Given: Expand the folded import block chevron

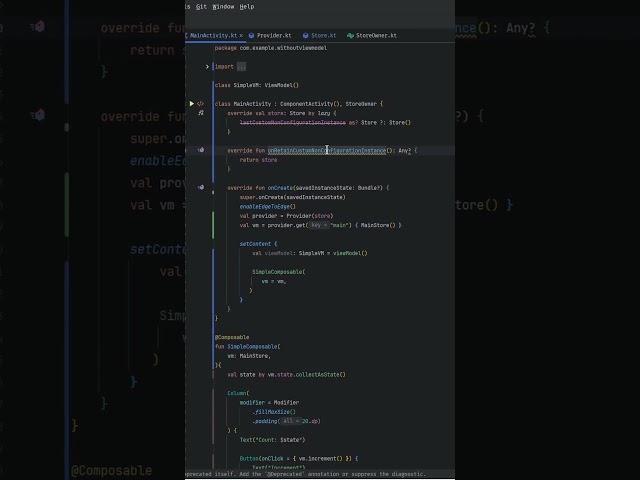Looking at the screenshot, I should [207, 67].
